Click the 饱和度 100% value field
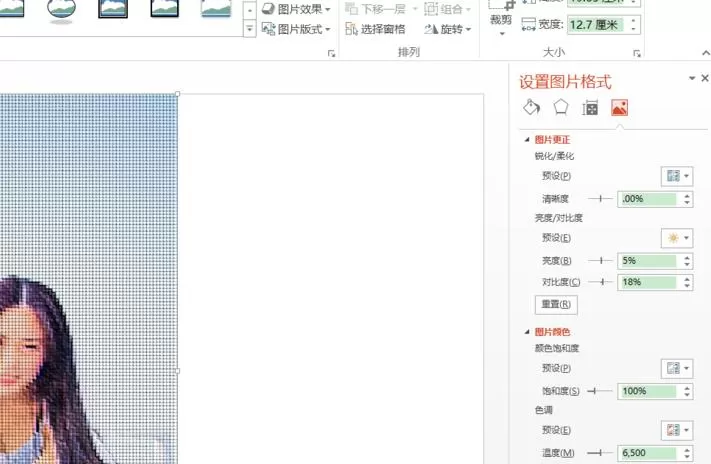 pyautogui.click(x=649, y=391)
